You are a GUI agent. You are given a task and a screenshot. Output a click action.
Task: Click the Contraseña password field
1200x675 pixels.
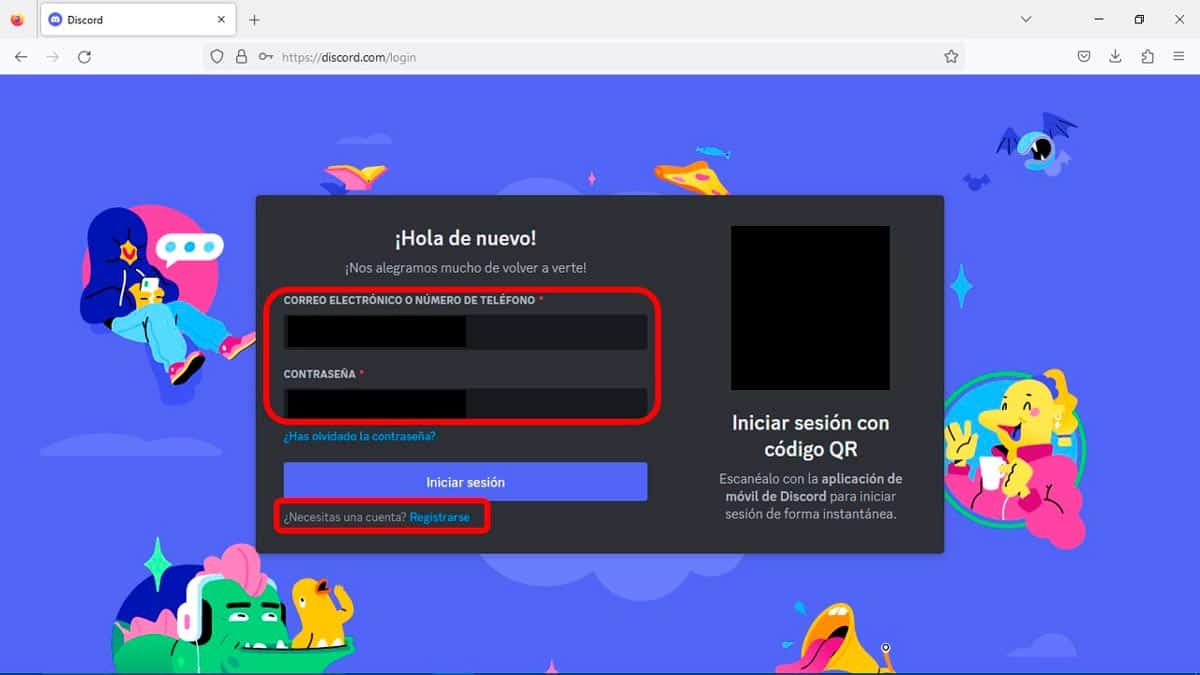click(x=465, y=404)
